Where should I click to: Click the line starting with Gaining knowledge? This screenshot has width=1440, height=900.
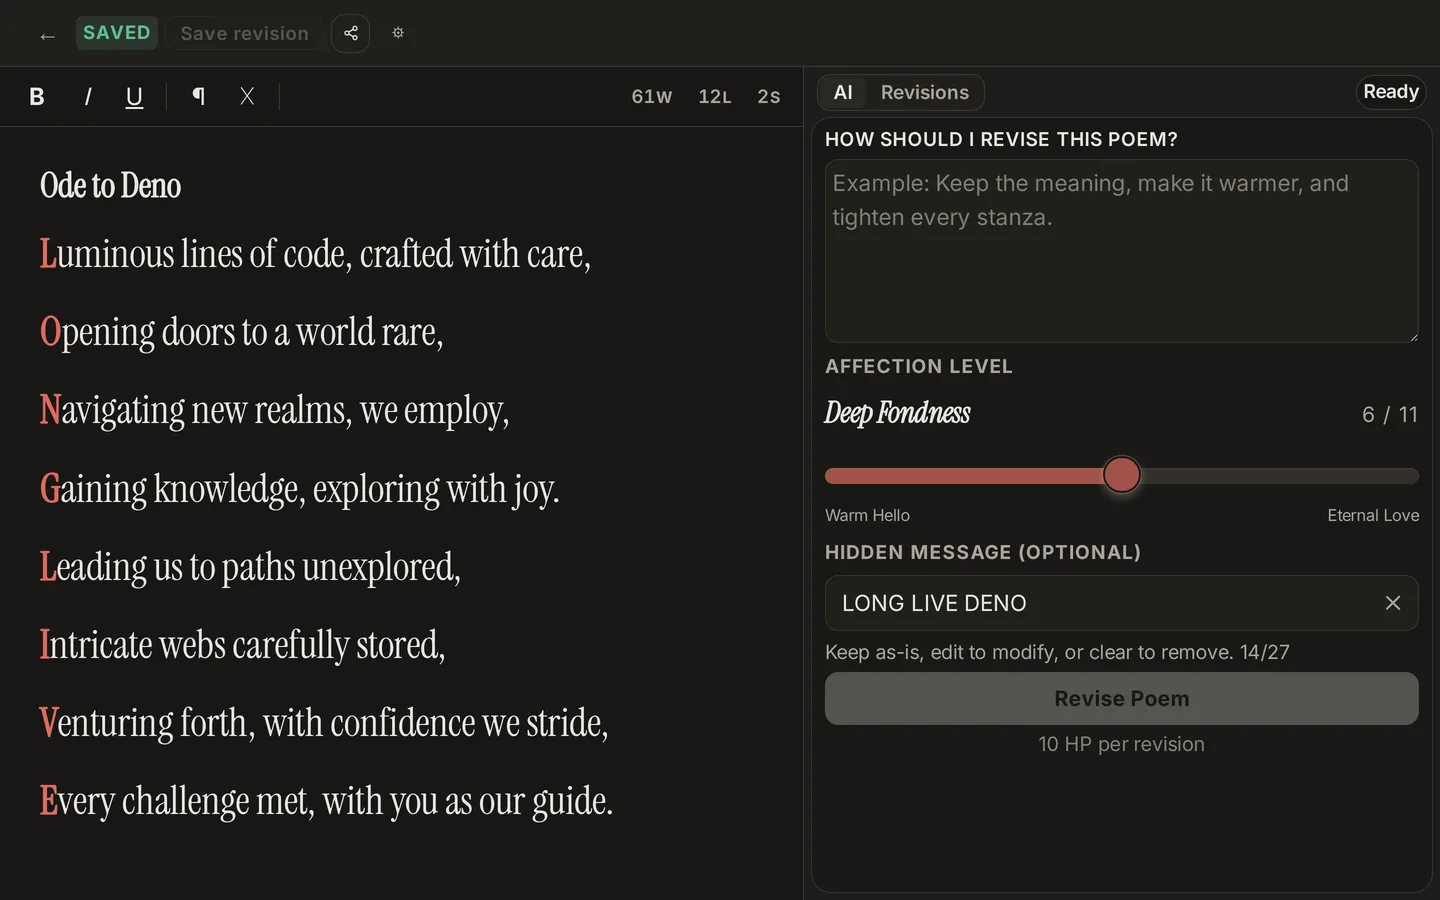pyautogui.click(x=299, y=489)
